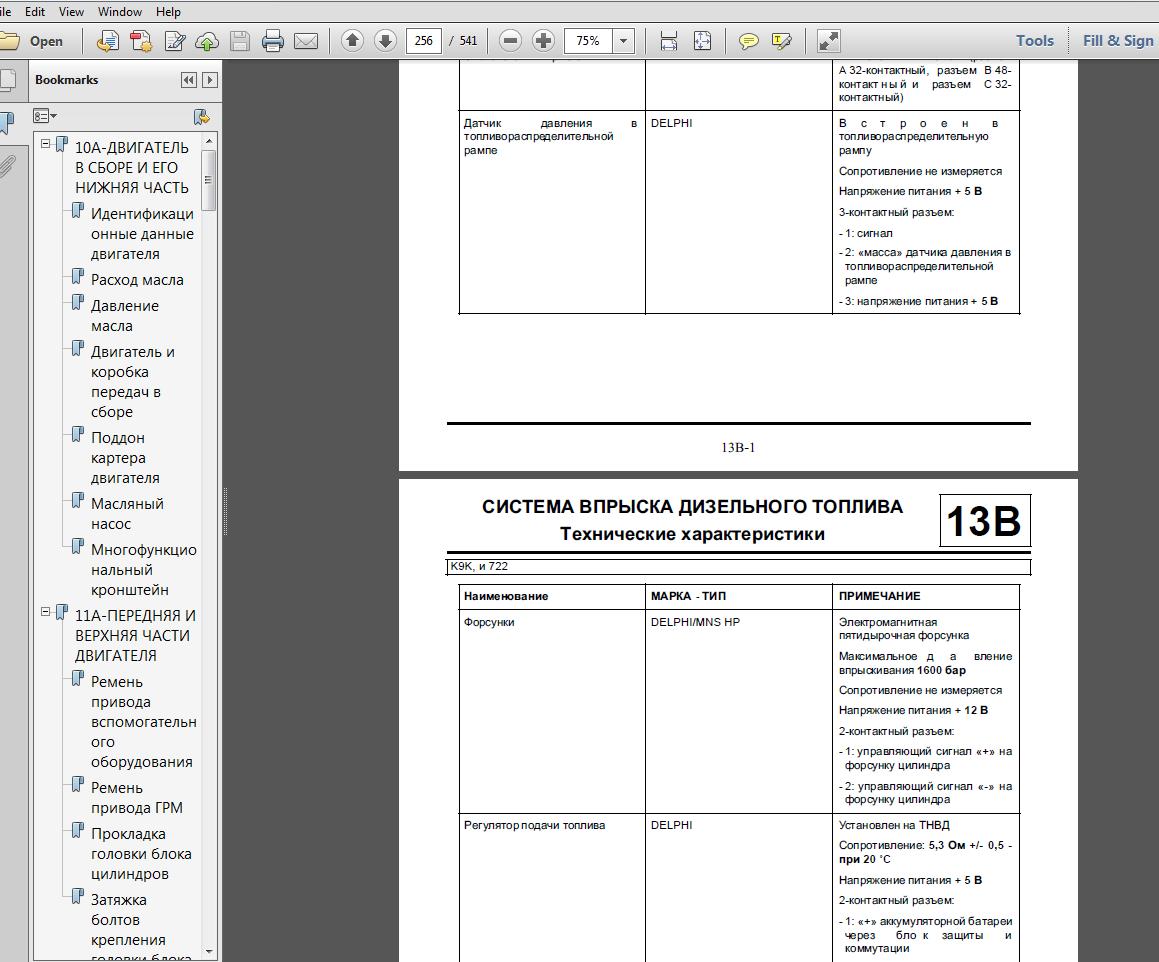Add a sticky note comment
This screenshot has height=962, width=1159.
(x=749, y=41)
